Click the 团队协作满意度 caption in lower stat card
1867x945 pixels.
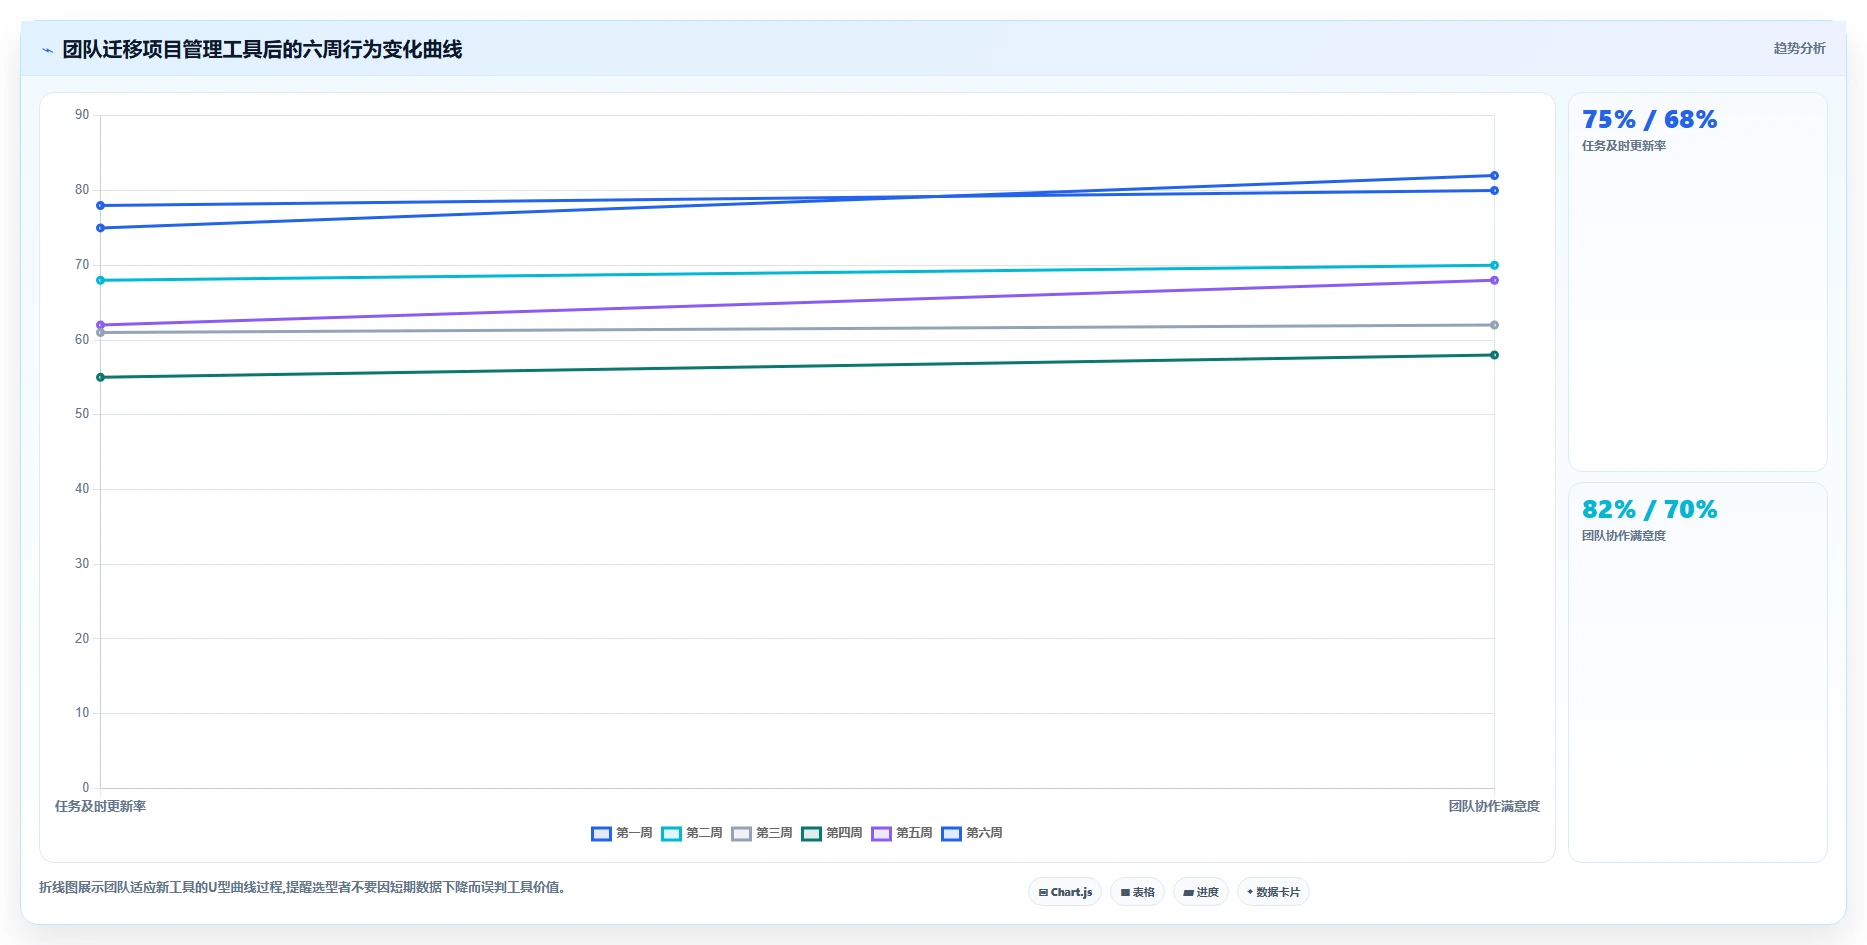point(1624,536)
